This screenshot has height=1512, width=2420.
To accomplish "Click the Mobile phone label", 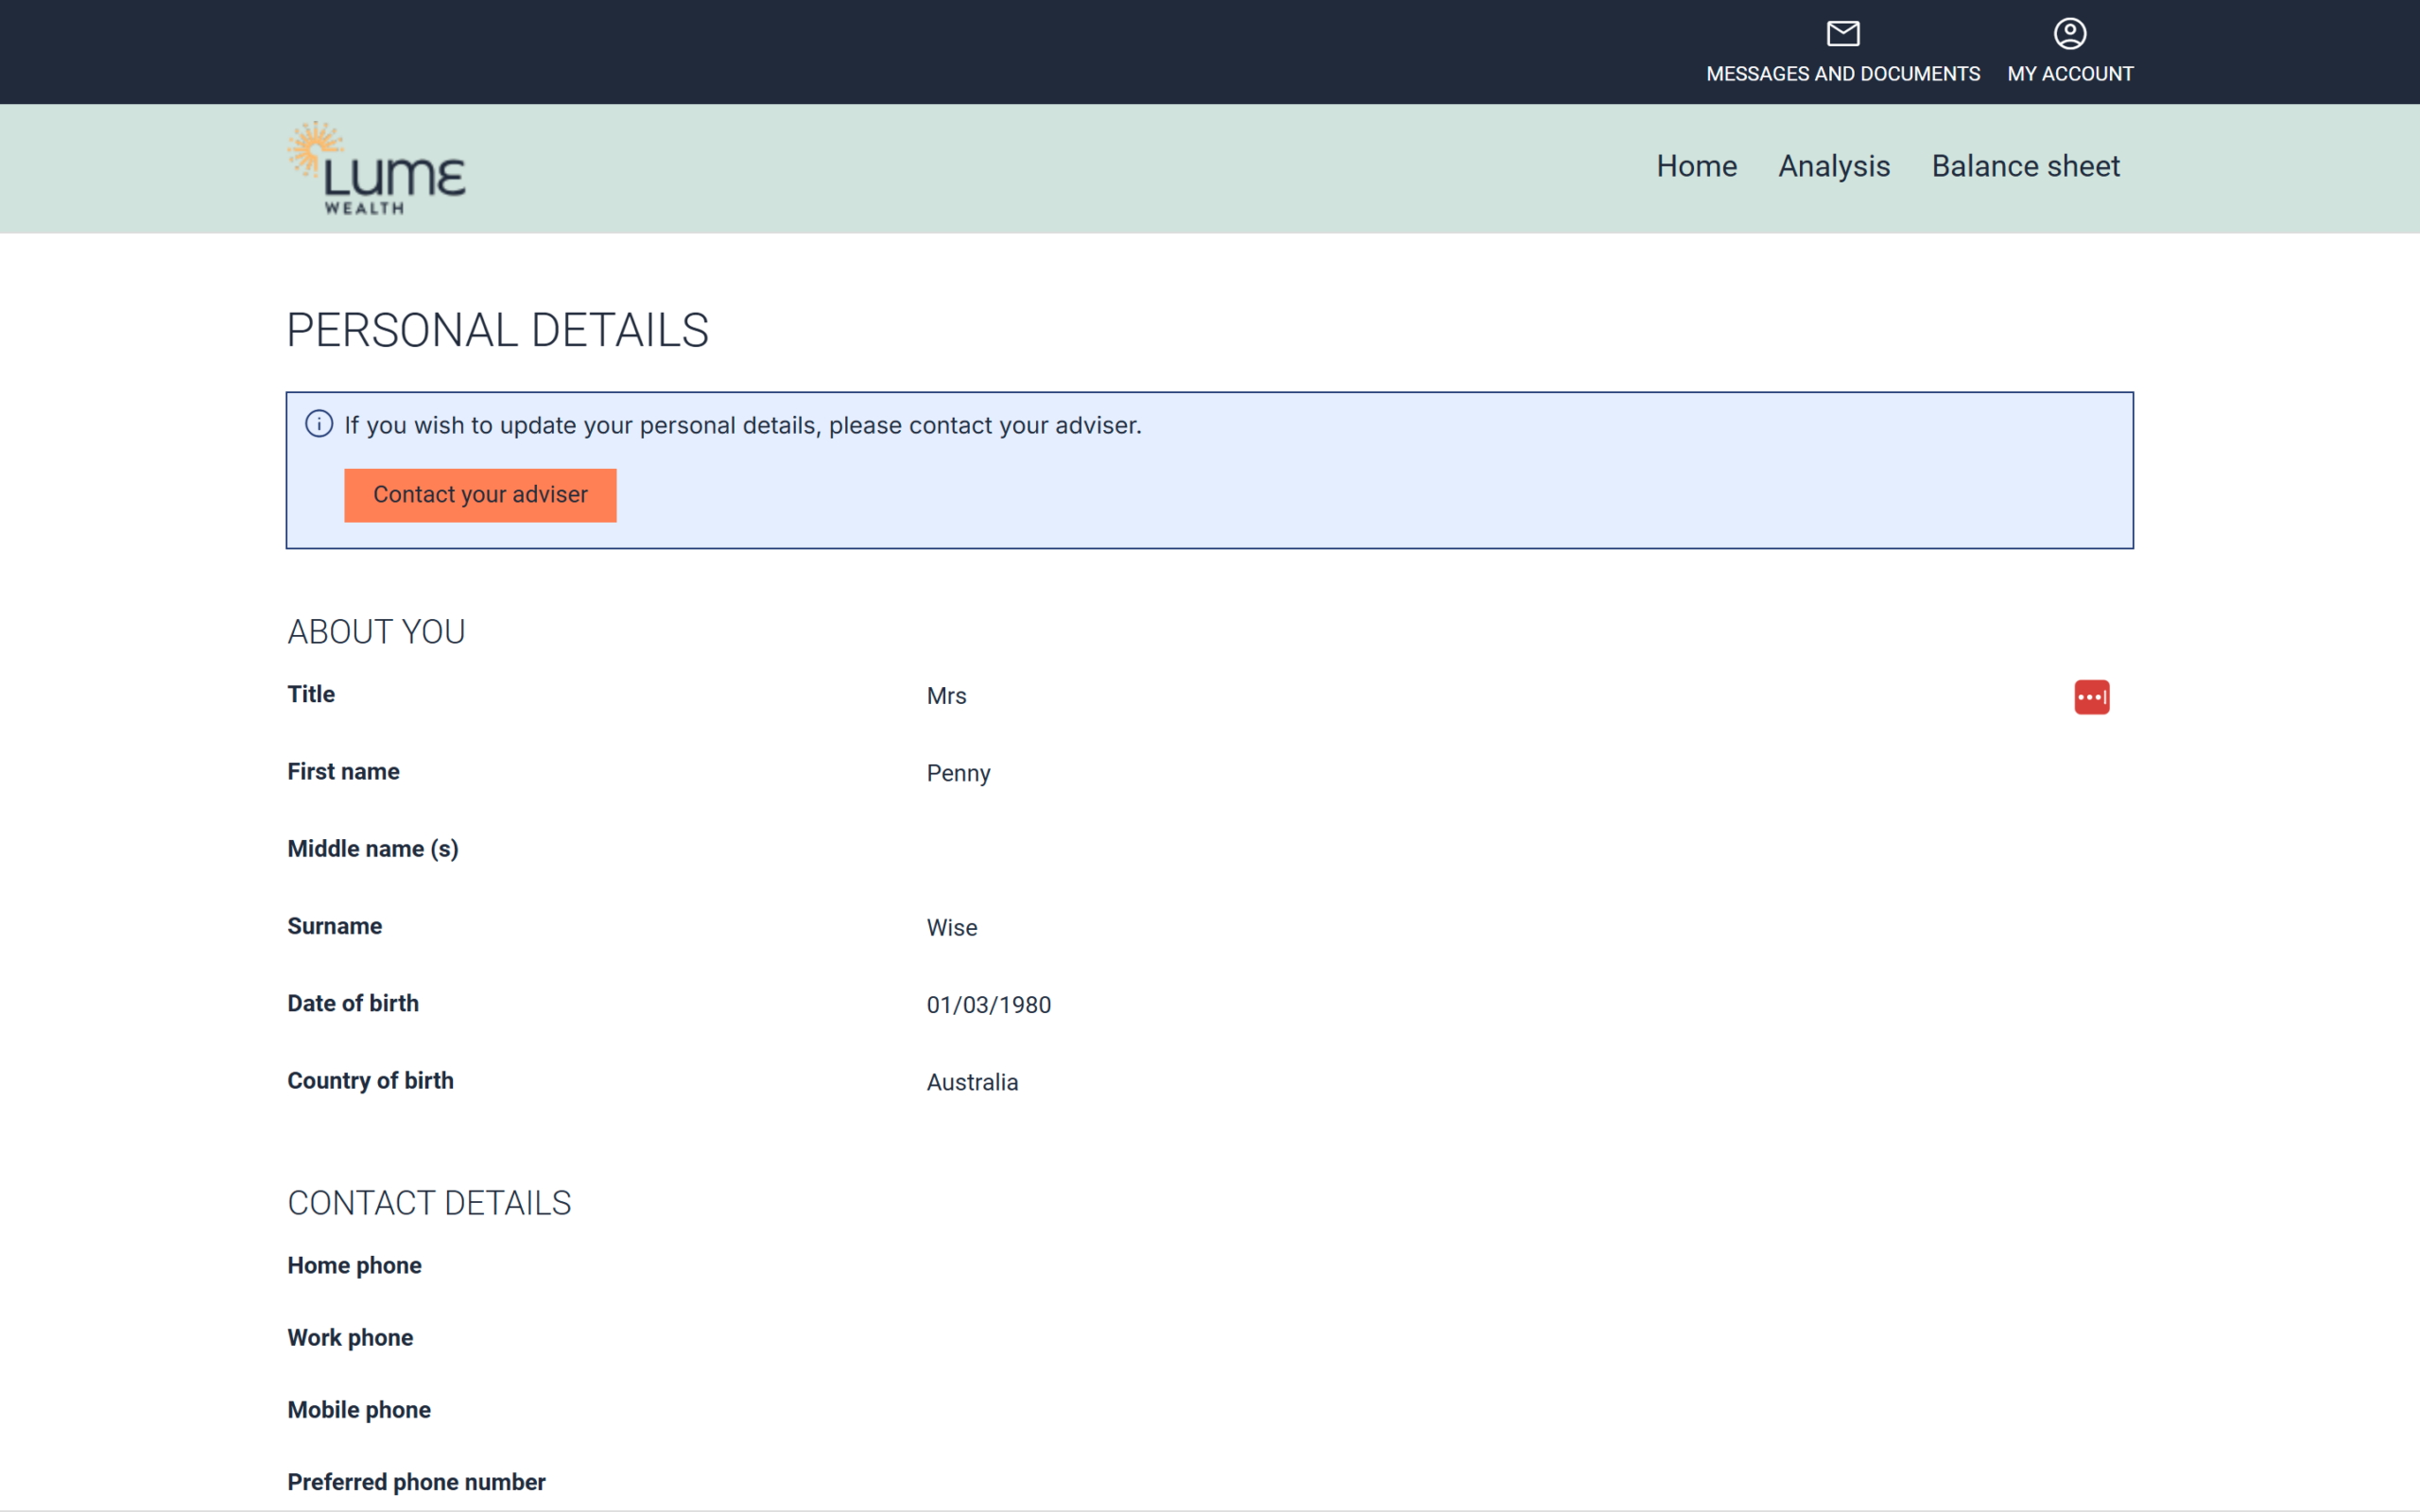I will pos(359,1410).
